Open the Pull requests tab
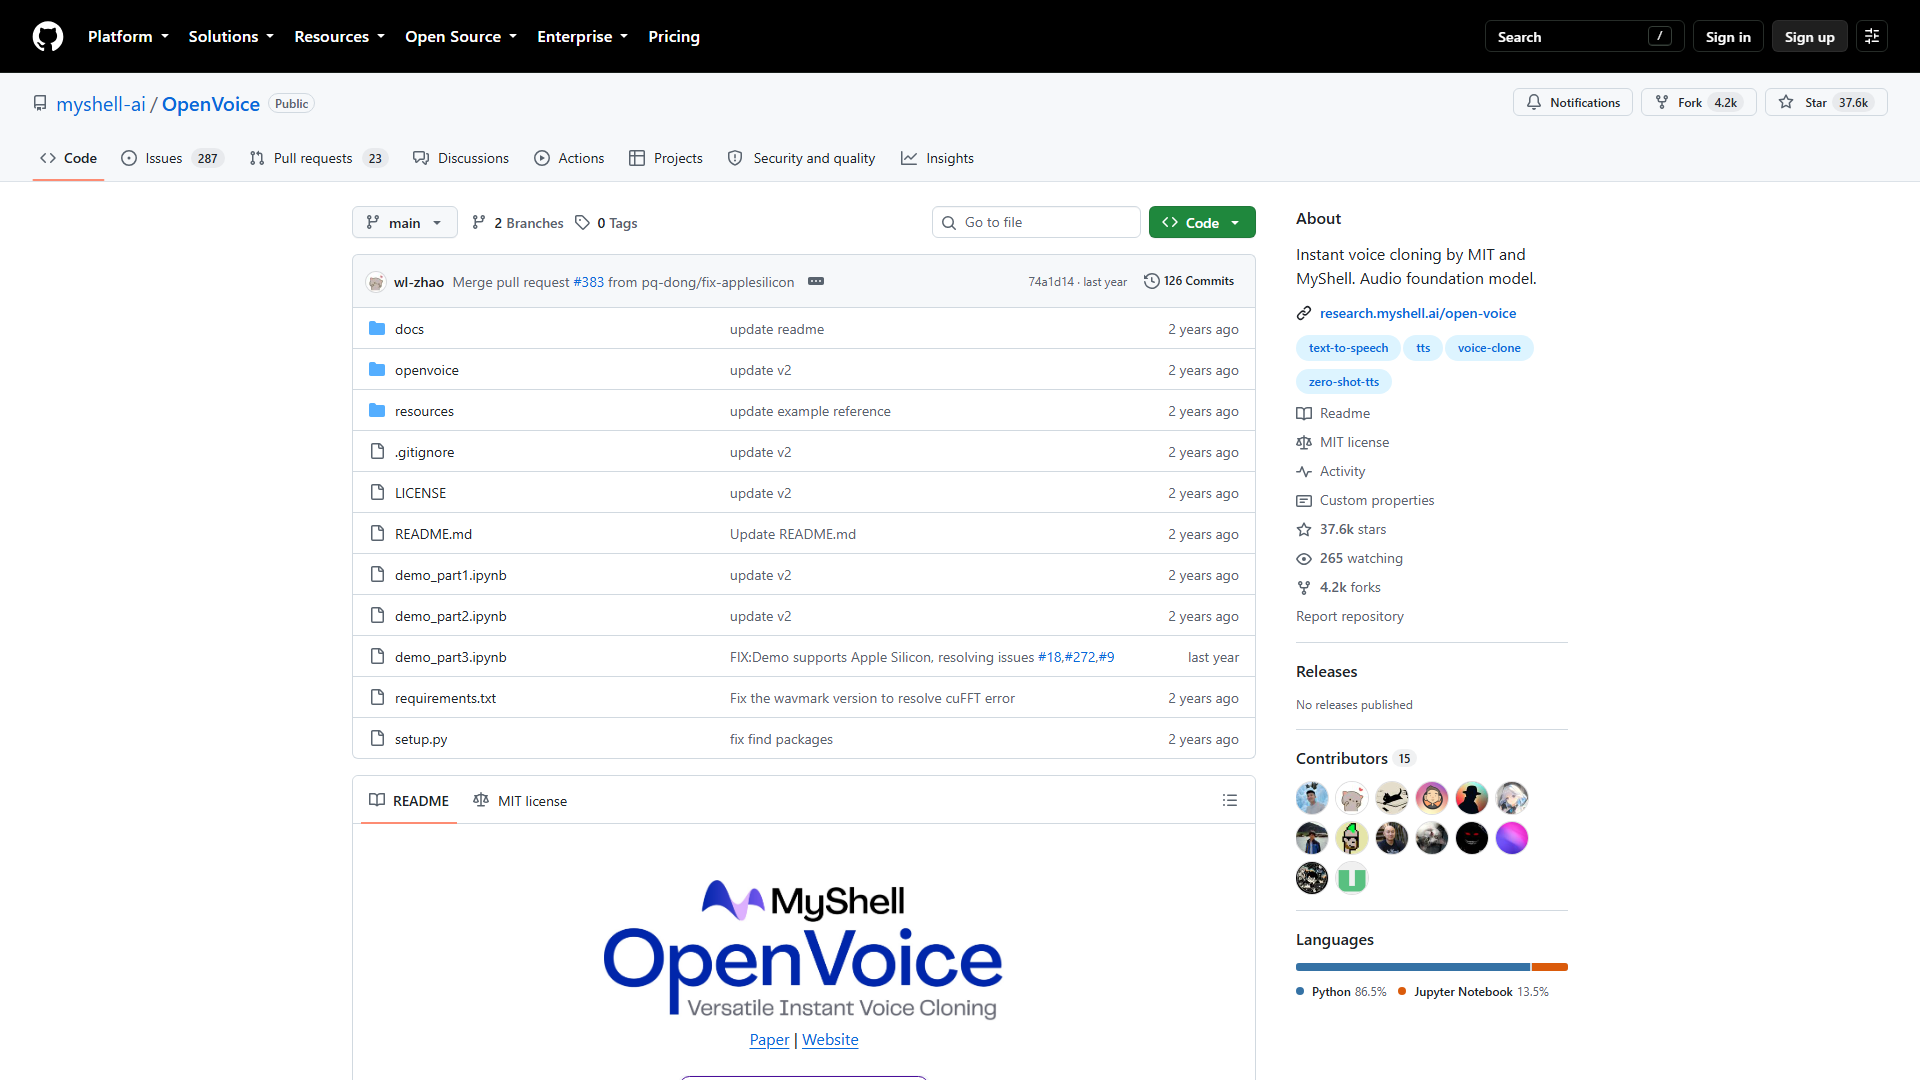Image resolution: width=1920 pixels, height=1080 pixels. coord(318,158)
